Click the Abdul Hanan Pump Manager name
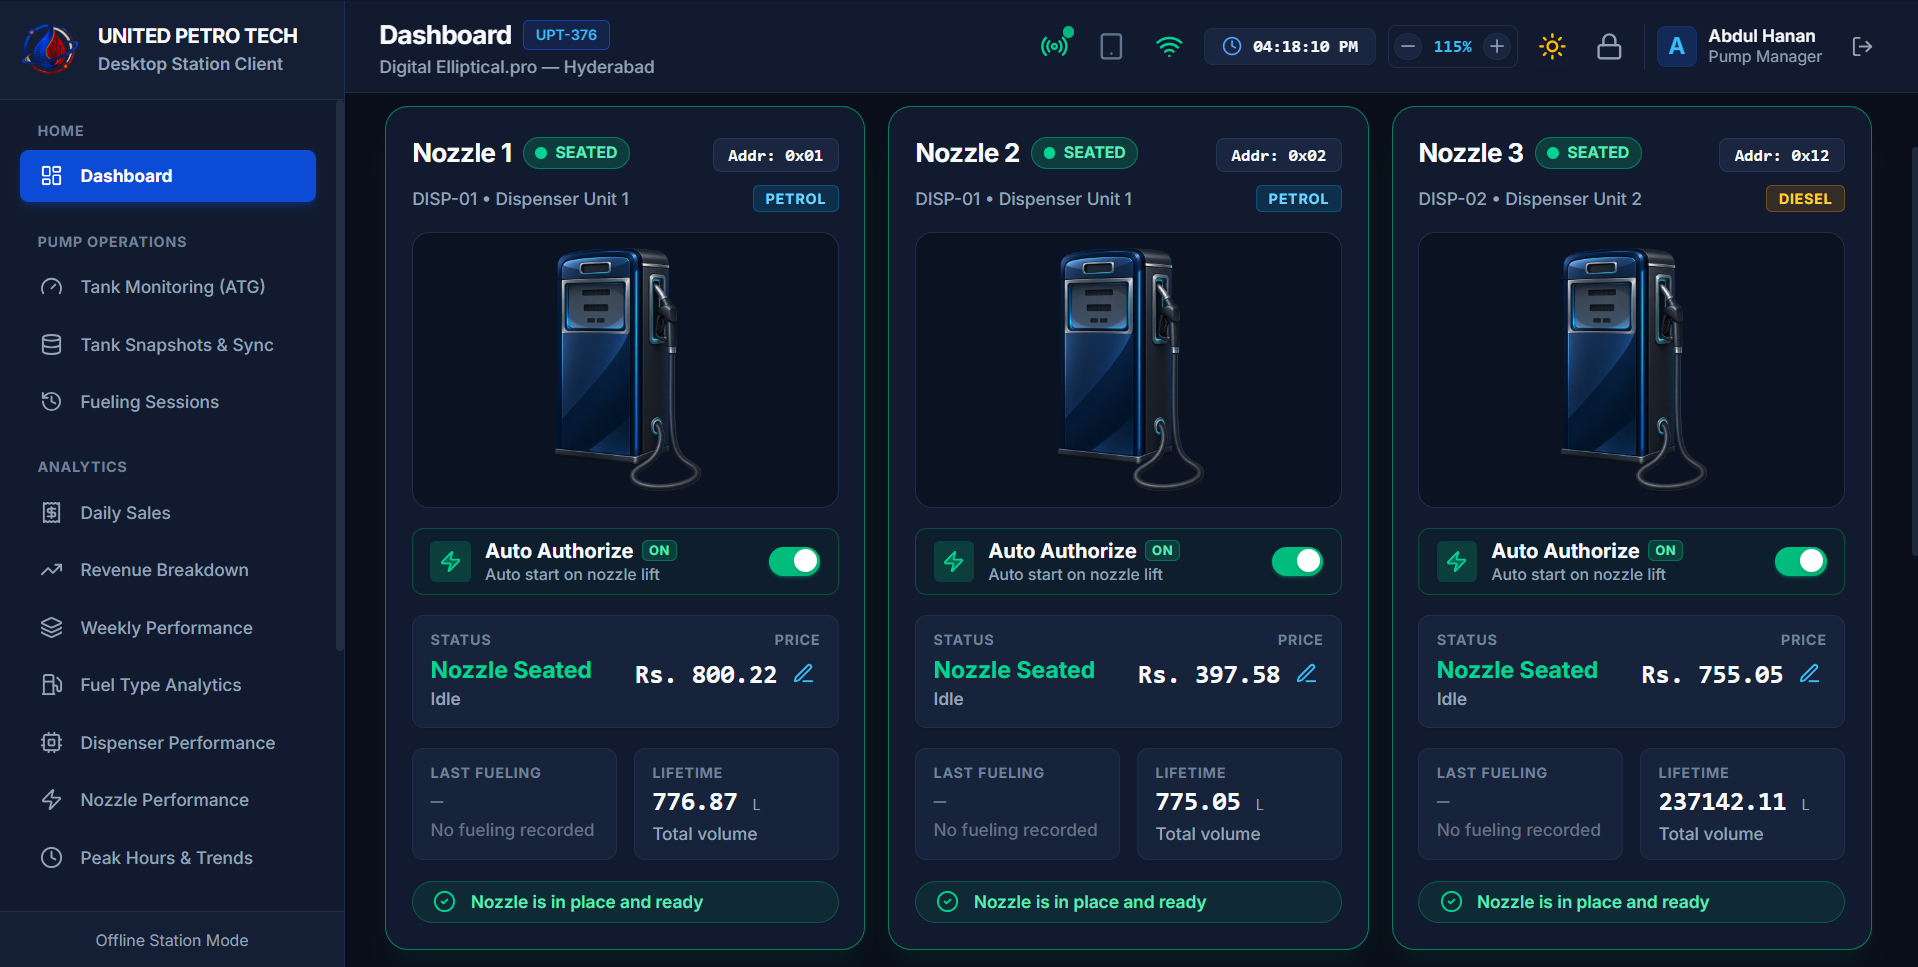The image size is (1918, 967). (1764, 46)
